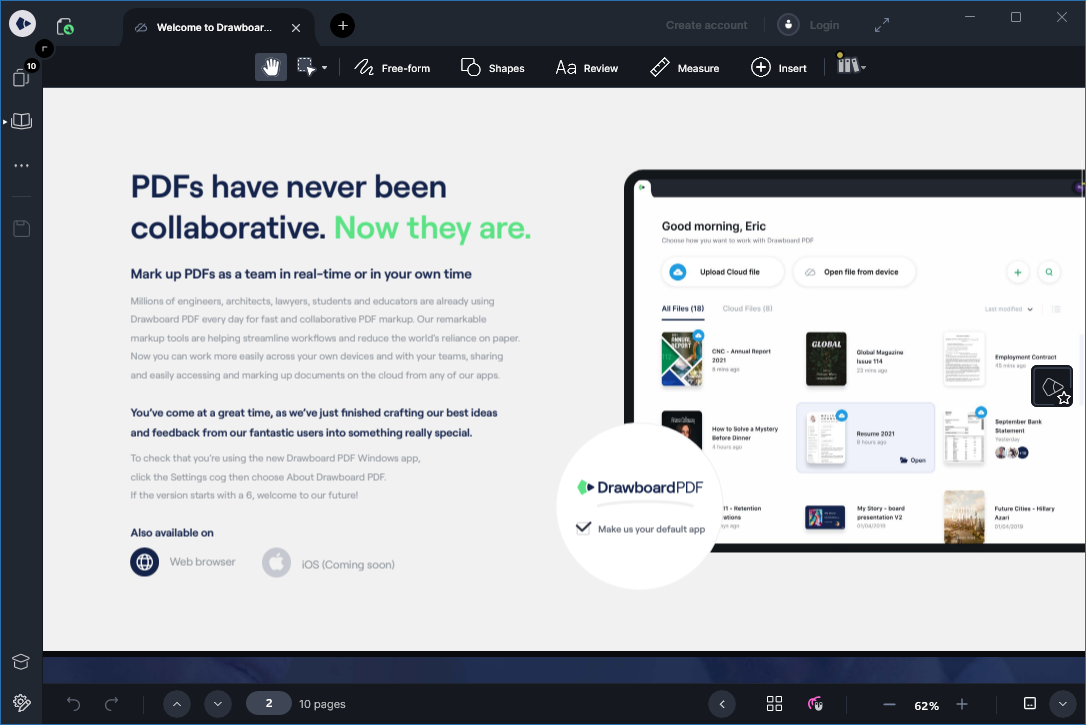Viewport: 1086px width, 725px height.
Task: Click the Undo arrow
Action: [x=73, y=704]
